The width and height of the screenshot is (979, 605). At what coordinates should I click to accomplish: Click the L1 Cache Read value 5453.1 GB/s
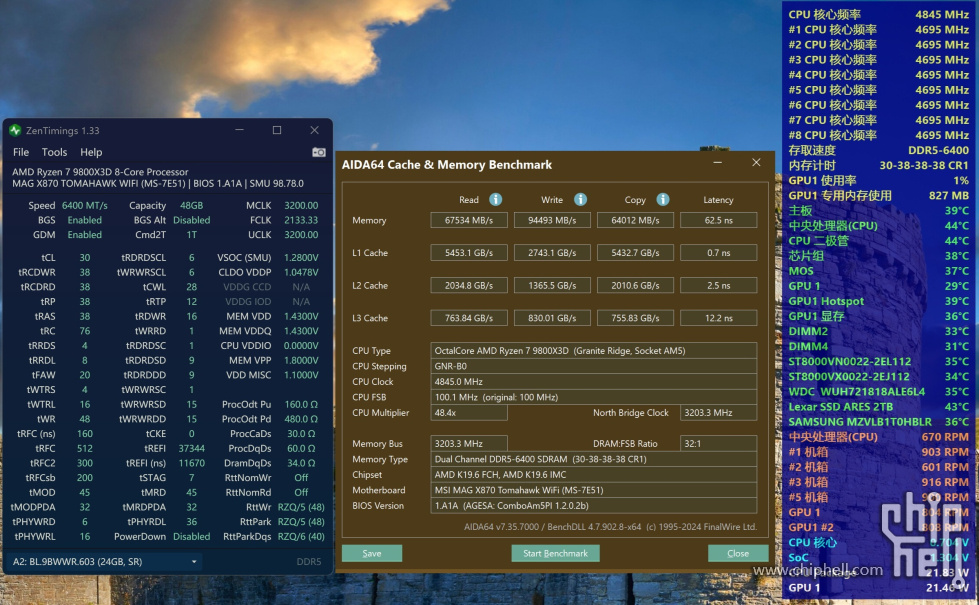[469, 253]
